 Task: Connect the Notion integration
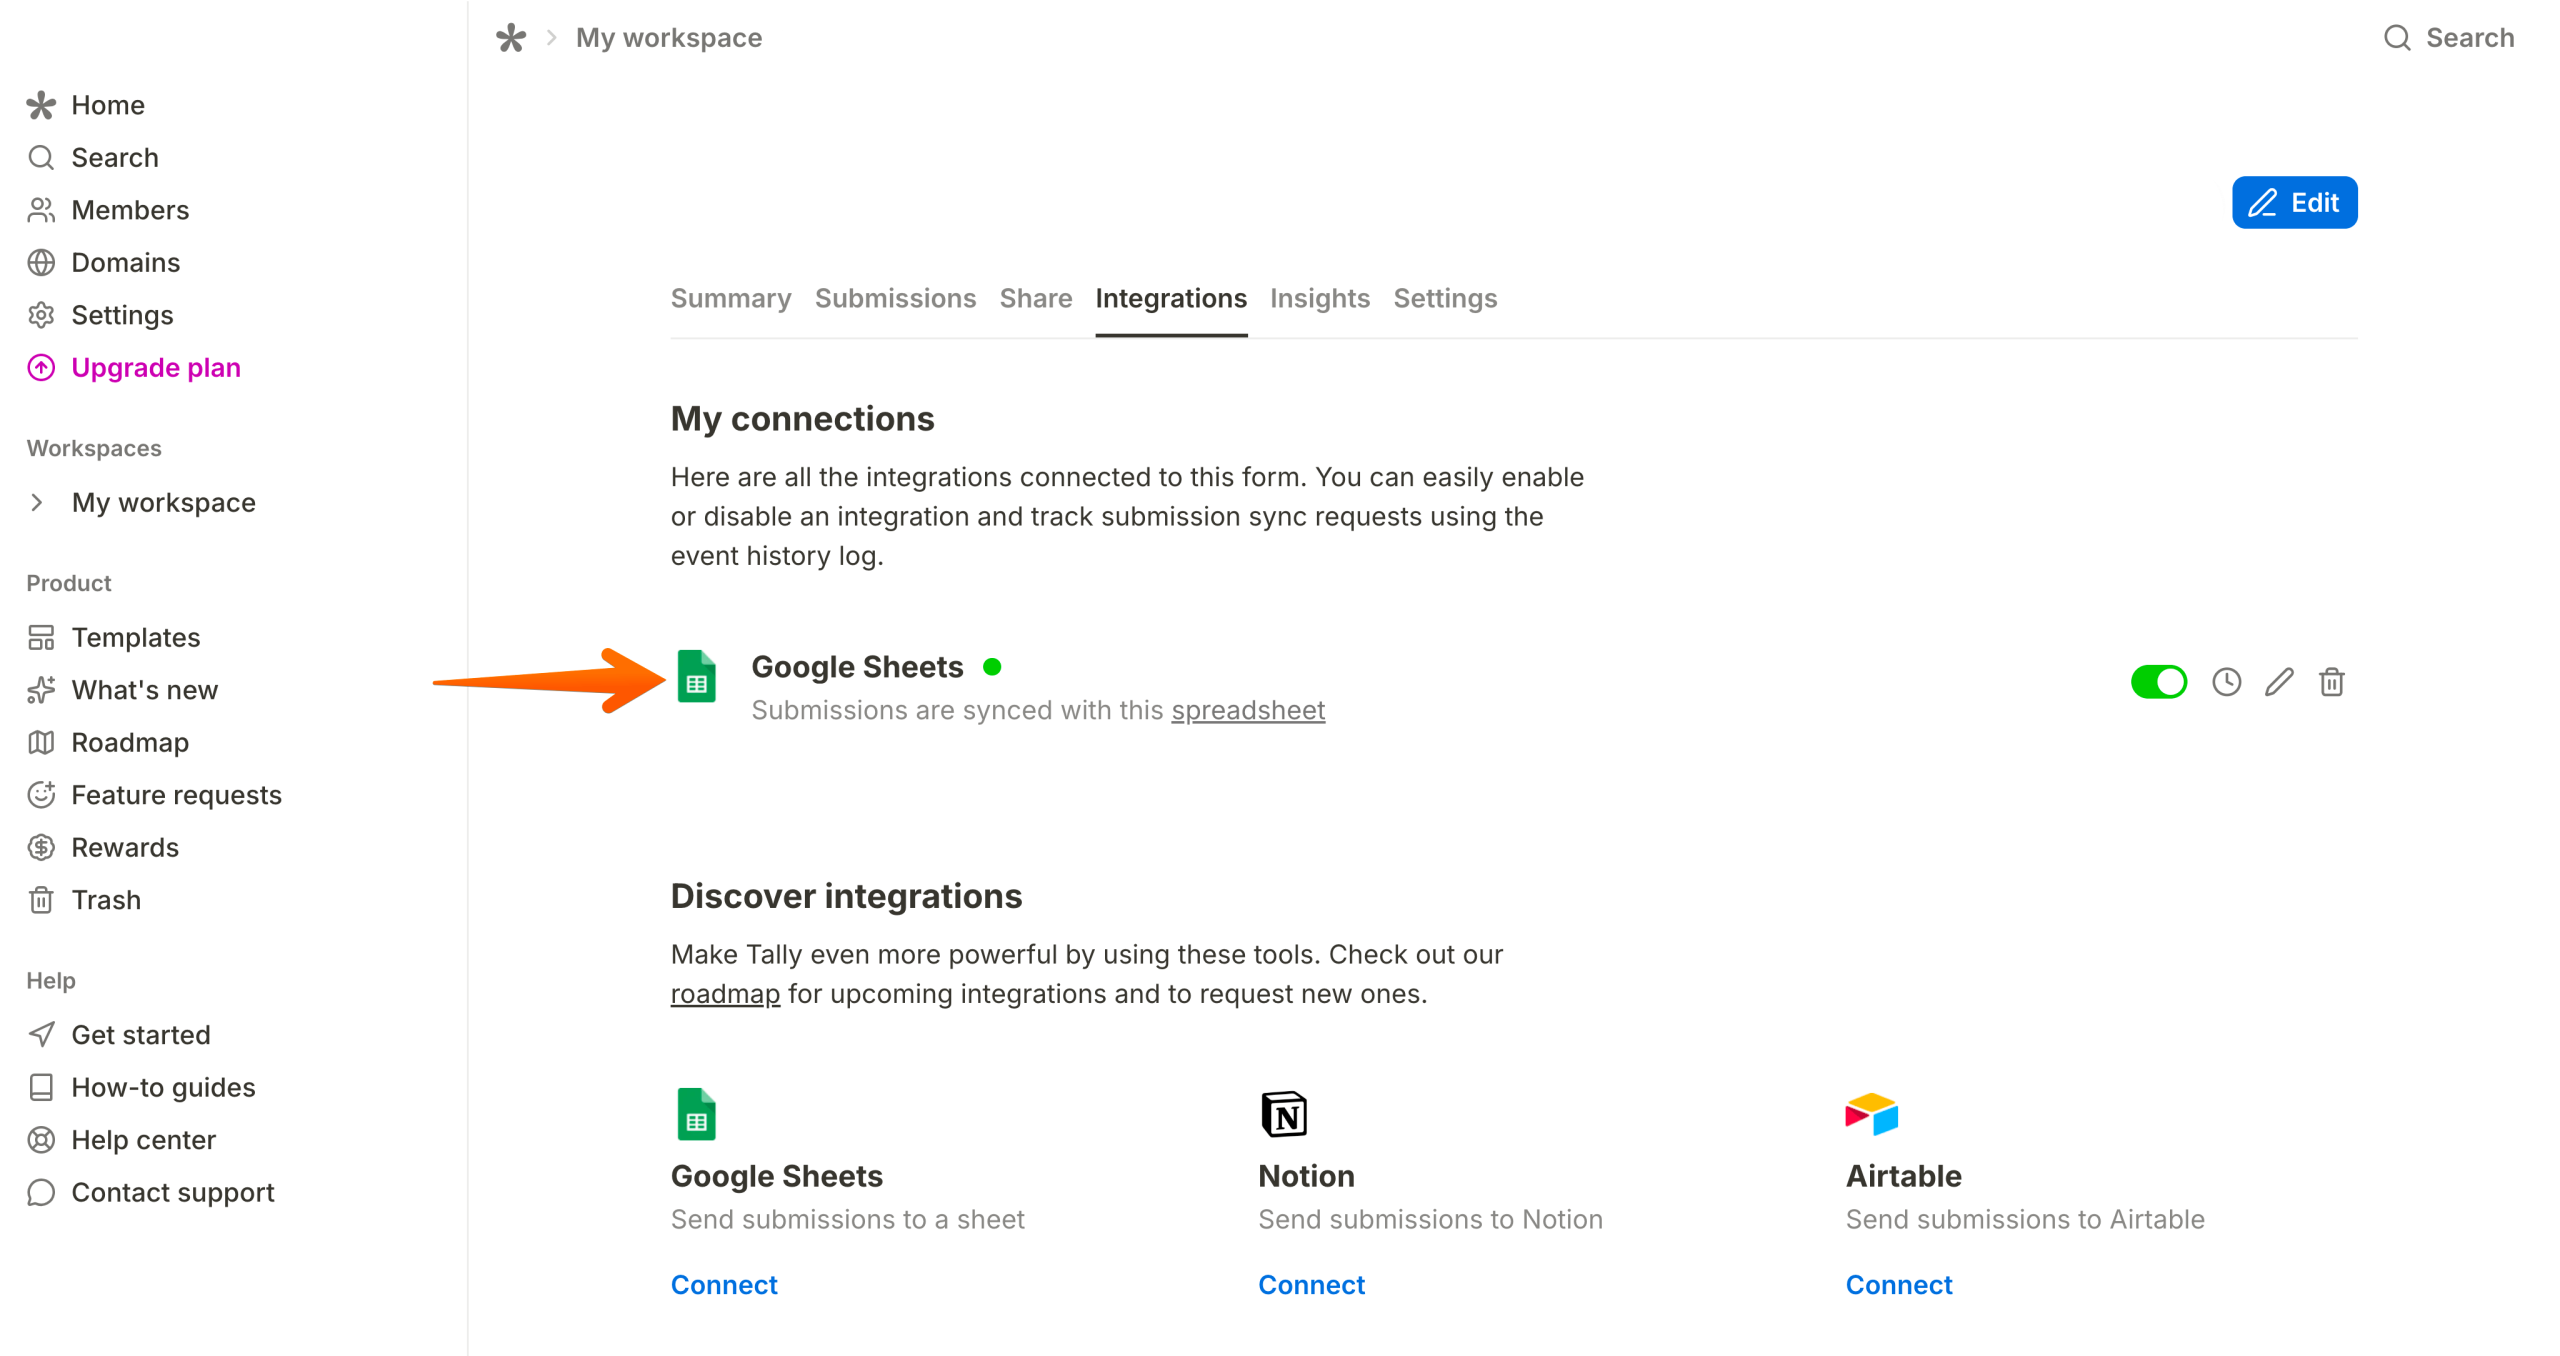[x=1311, y=1285]
